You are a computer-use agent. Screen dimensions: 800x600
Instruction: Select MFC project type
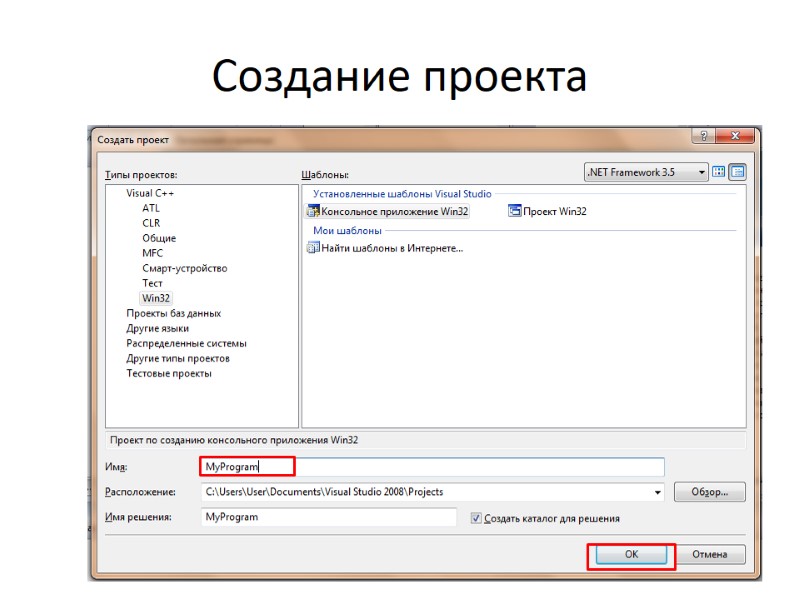[153, 253]
